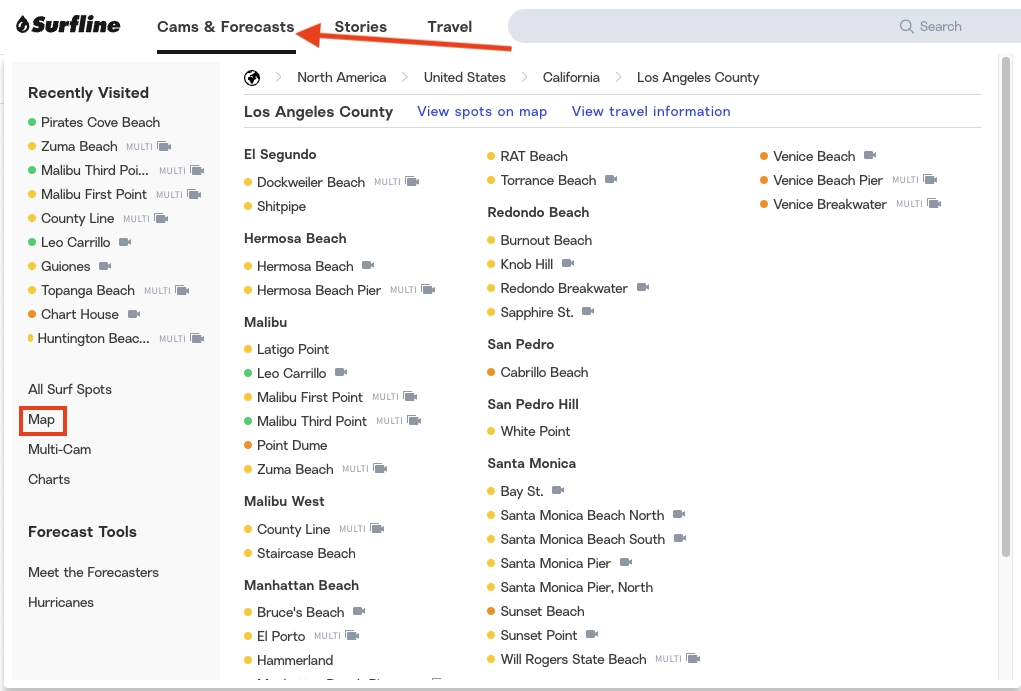
Task: Click camera icon beside Leo Carrillo in Recently Visited
Action: pyautogui.click(x=125, y=242)
